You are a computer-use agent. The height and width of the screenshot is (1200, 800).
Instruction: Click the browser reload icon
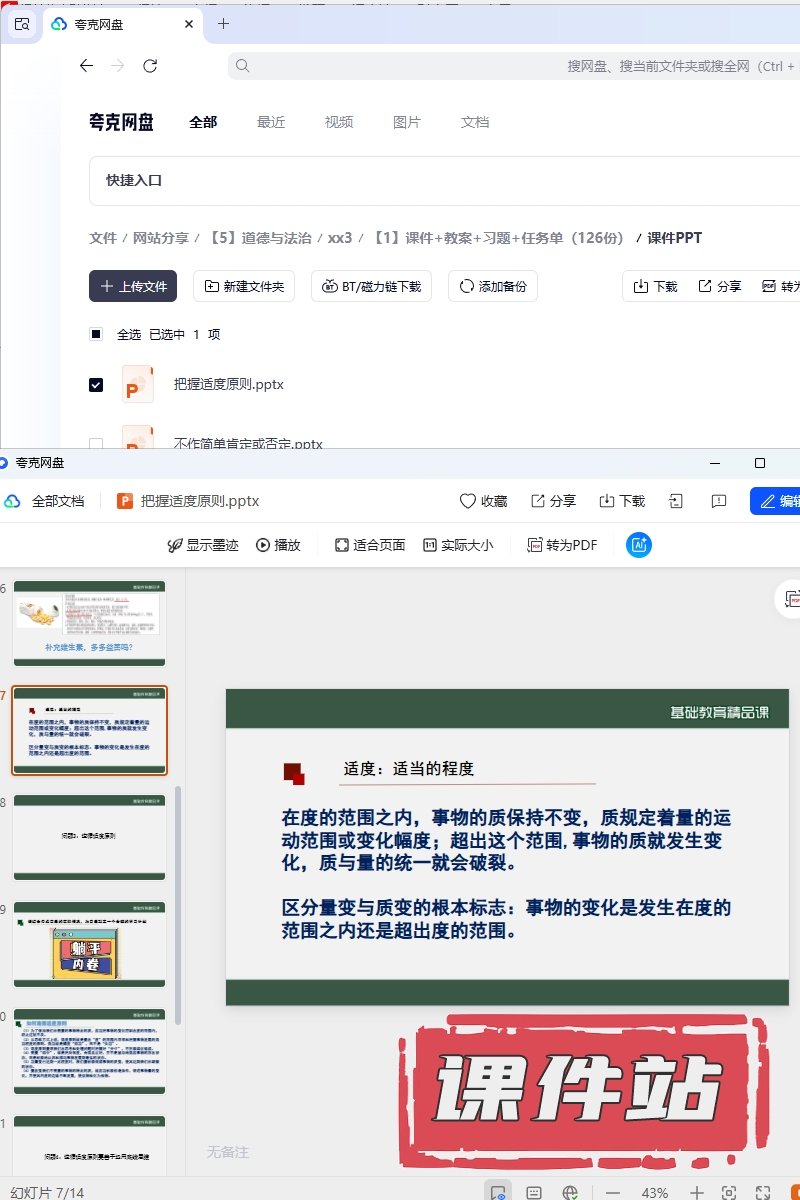150,66
